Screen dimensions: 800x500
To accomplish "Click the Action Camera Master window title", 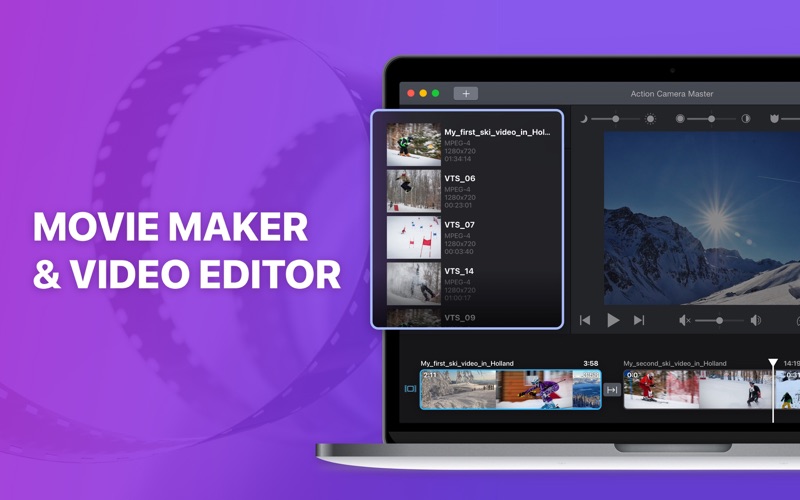I will (x=671, y=94).
